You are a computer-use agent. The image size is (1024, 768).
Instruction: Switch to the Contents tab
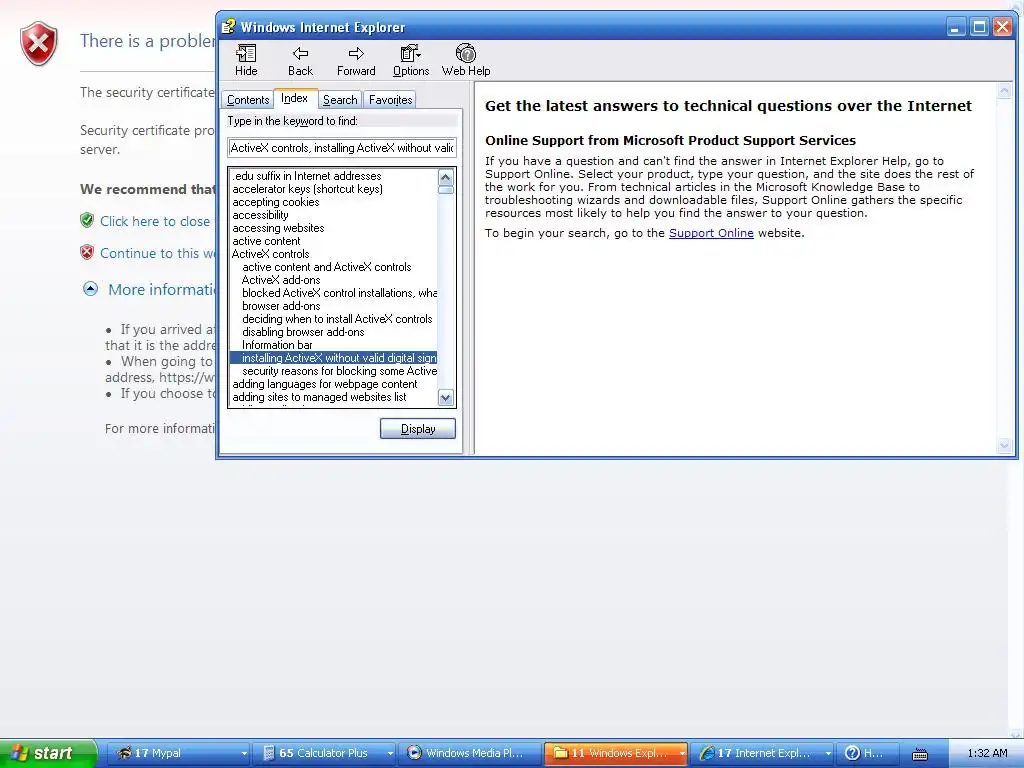coord(248,100)
